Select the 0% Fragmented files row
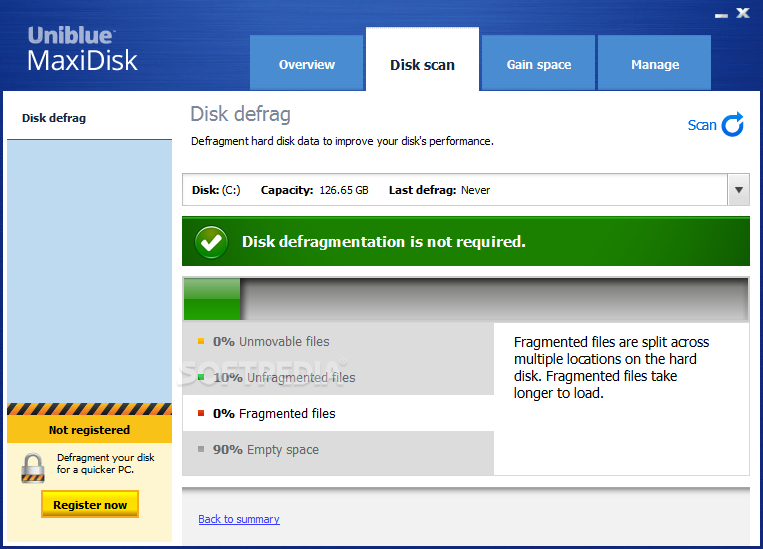The width and height of the screenshot is (763, 549). click(338, 413)
